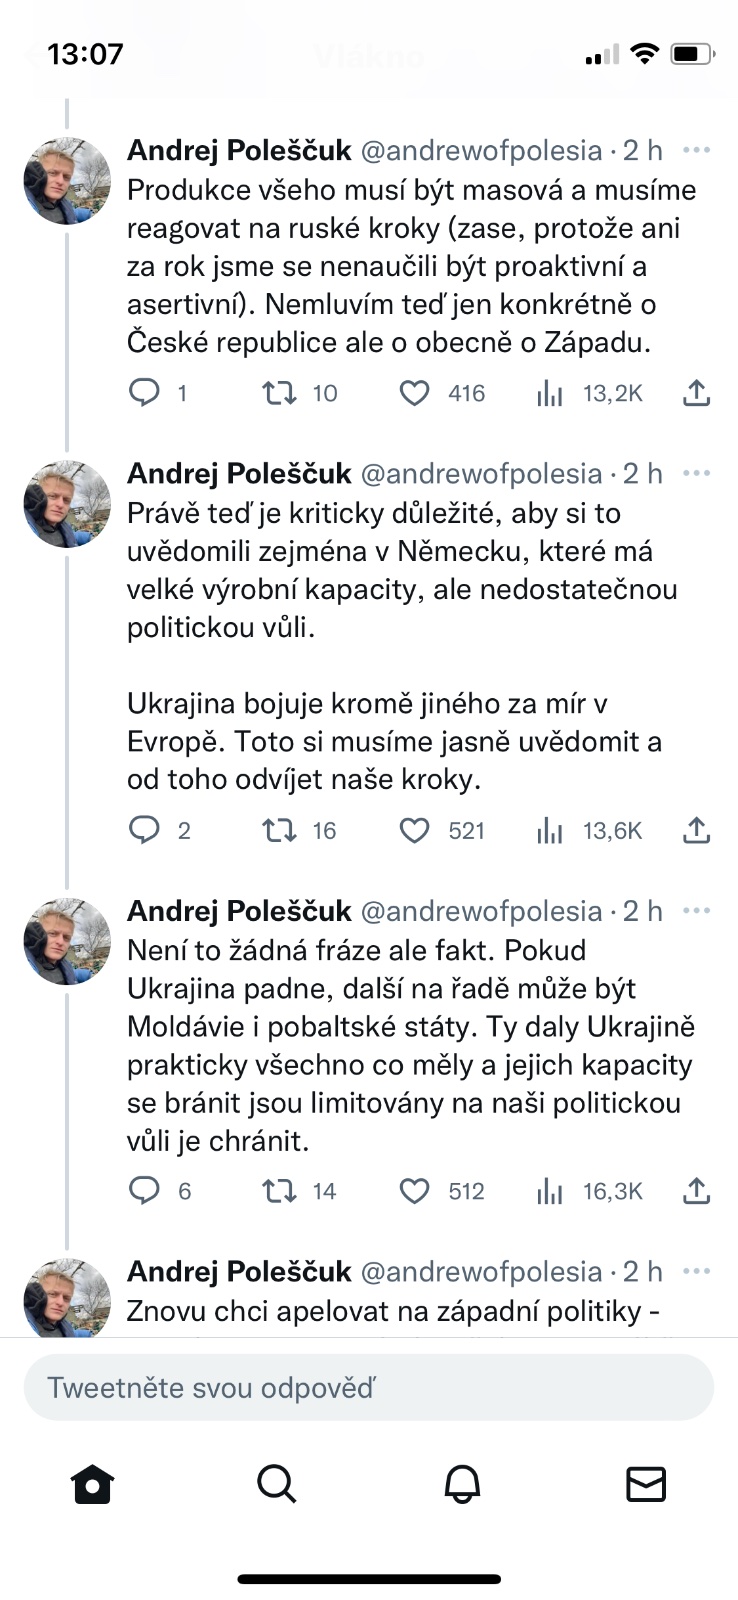Reply to the tweet about Germany's production capacity
738x1600 pixels.
145,830
